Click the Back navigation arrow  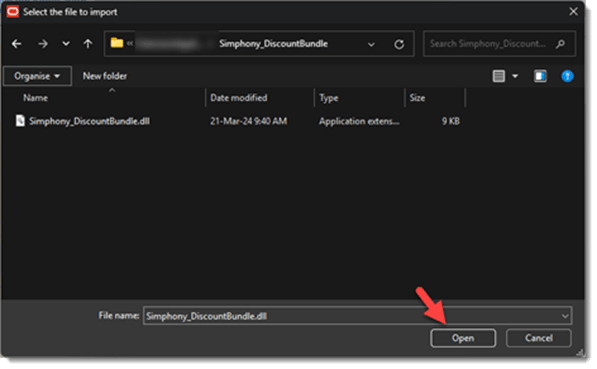tap(16, 44)
